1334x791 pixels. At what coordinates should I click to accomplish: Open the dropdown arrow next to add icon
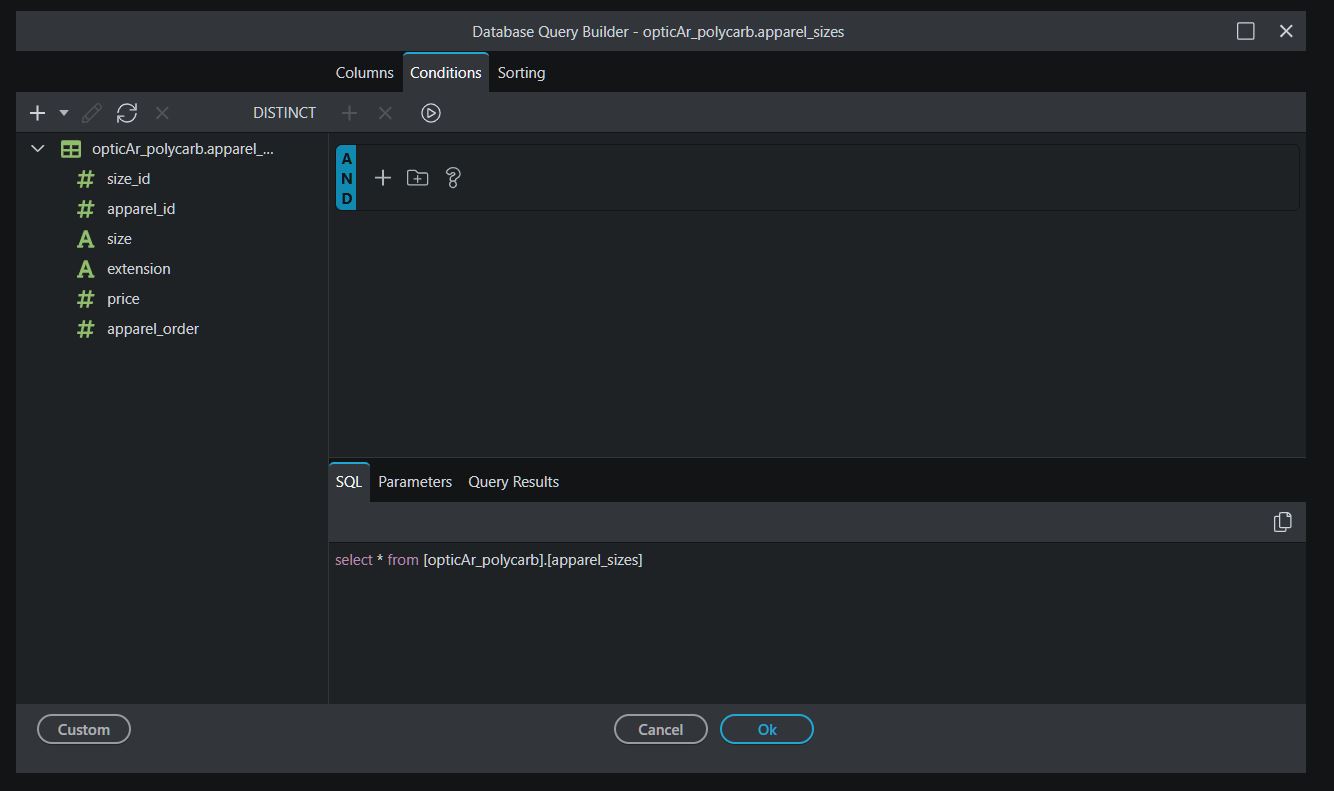64,113
